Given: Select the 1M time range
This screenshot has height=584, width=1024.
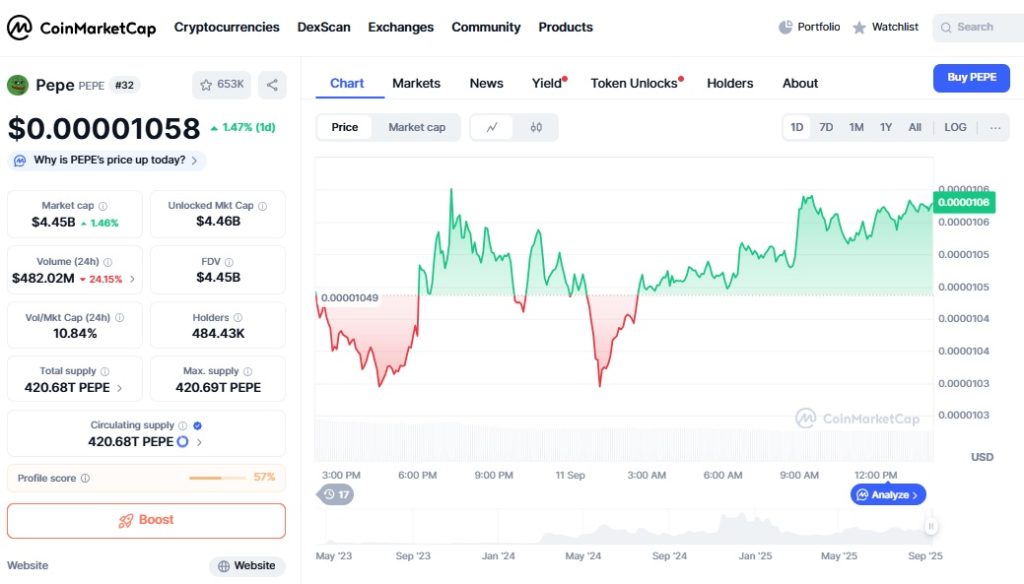Looking at the screenshot, I should pyautogui.click(x=856, y=127).
